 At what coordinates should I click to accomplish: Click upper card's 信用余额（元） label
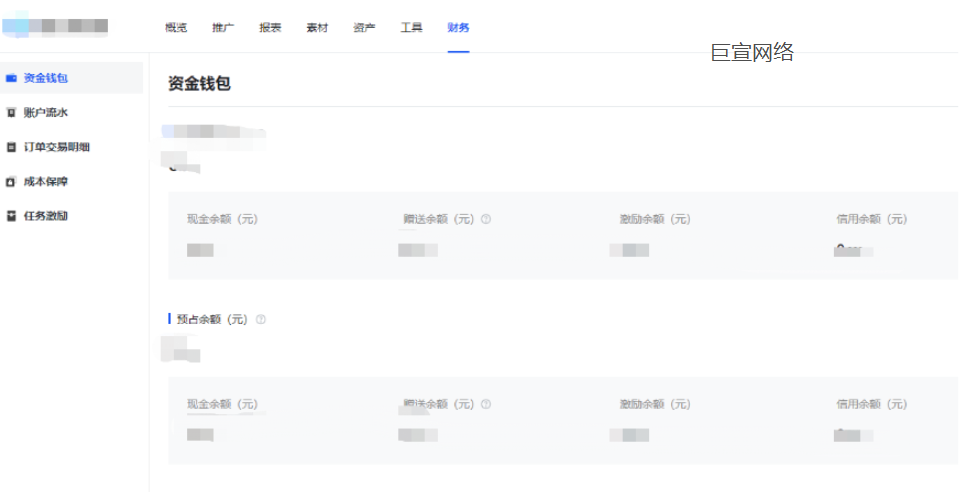(871, 219)
